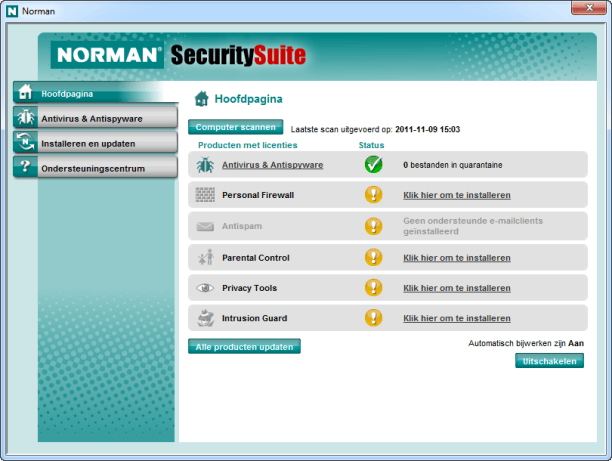Click install link for Parental Control
The image size is (612, 461).
(x=457, y=258)
